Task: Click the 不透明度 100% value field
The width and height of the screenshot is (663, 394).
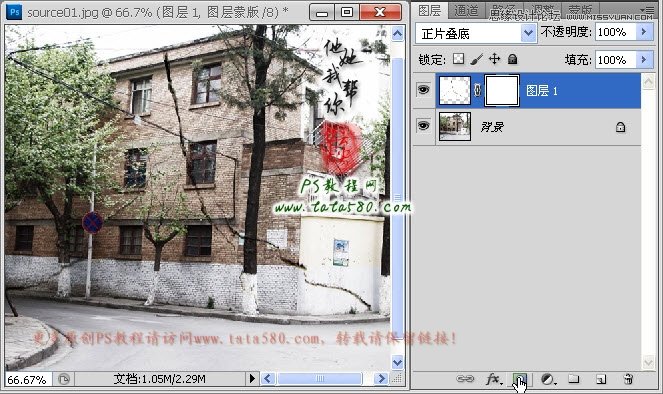Action: (x=616, y=32)
